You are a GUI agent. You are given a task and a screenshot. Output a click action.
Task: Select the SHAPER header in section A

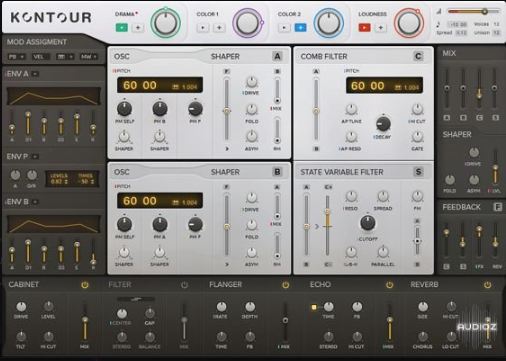[225, 56]
